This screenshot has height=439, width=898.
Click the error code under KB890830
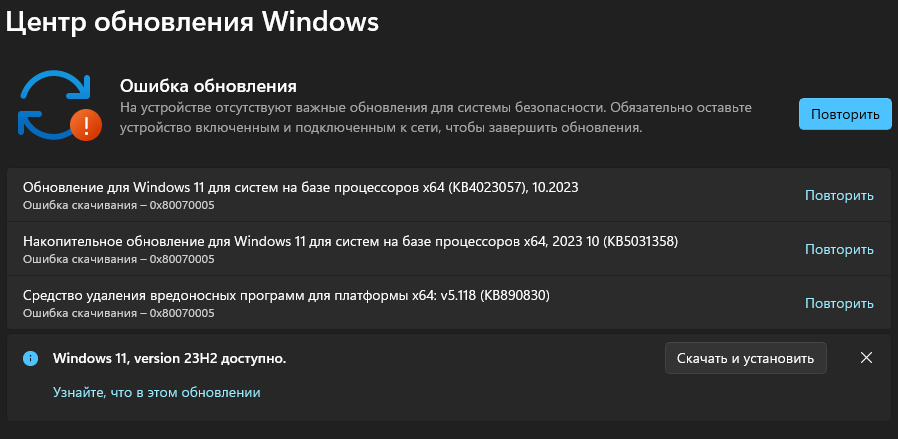pyautogui.click(x=118, y=313)
